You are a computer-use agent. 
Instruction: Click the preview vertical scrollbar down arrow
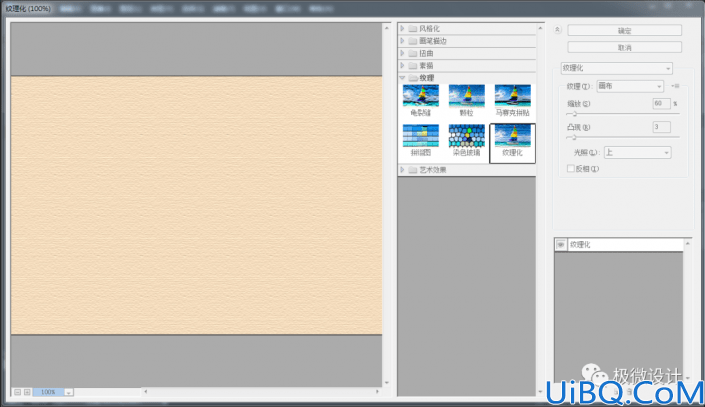coord(387,383)
